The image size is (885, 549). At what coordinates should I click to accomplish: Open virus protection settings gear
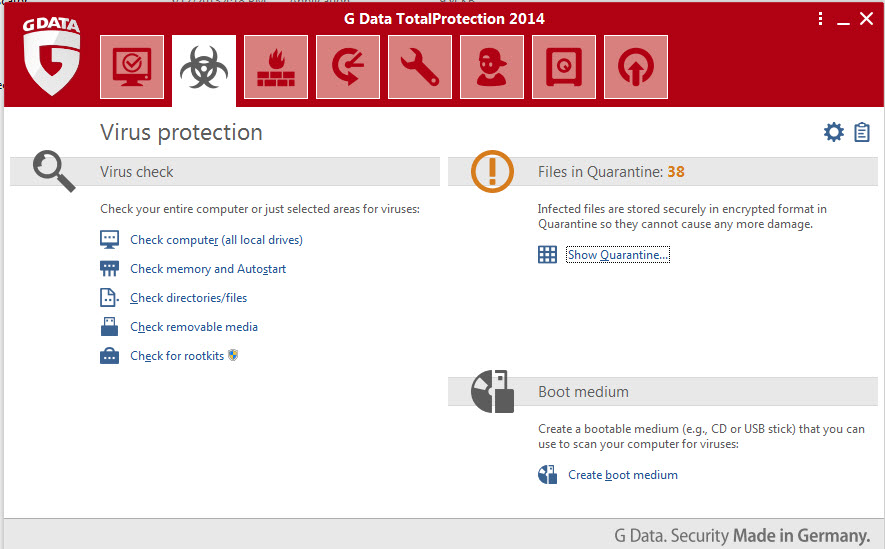[x=834, y=132]
